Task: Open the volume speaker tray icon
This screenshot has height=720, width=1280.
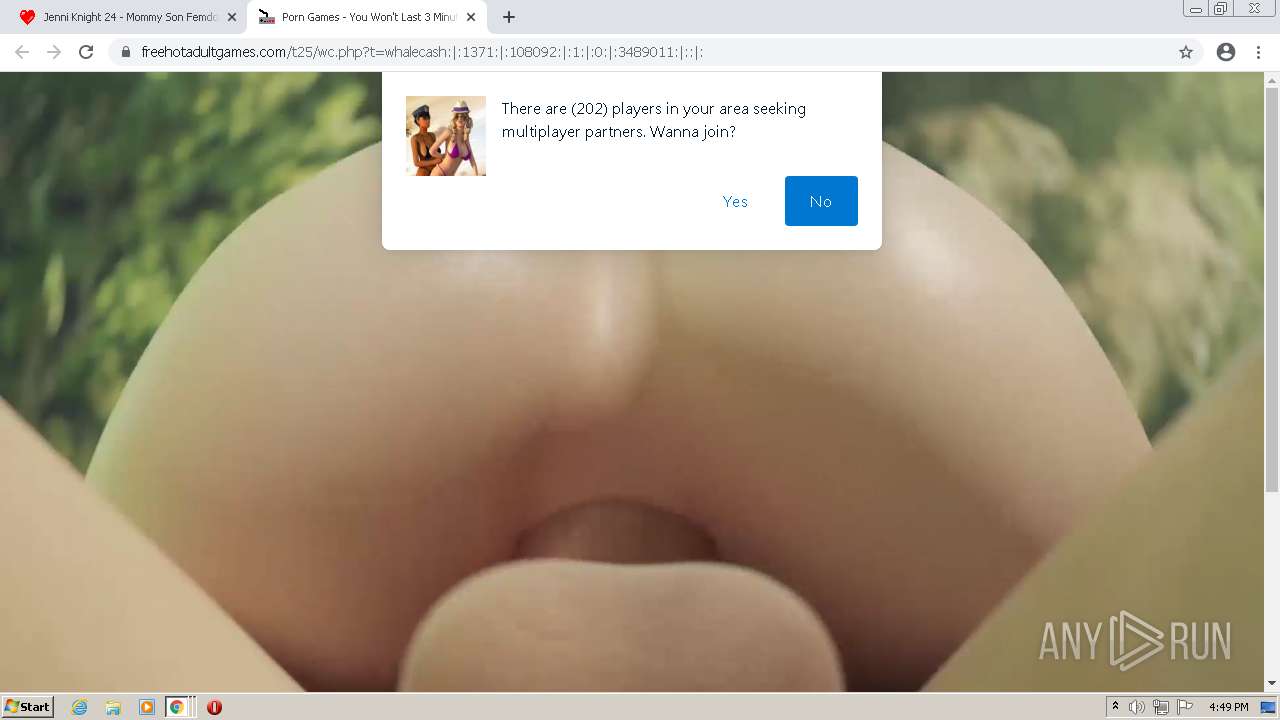Action: [1137, 707]
